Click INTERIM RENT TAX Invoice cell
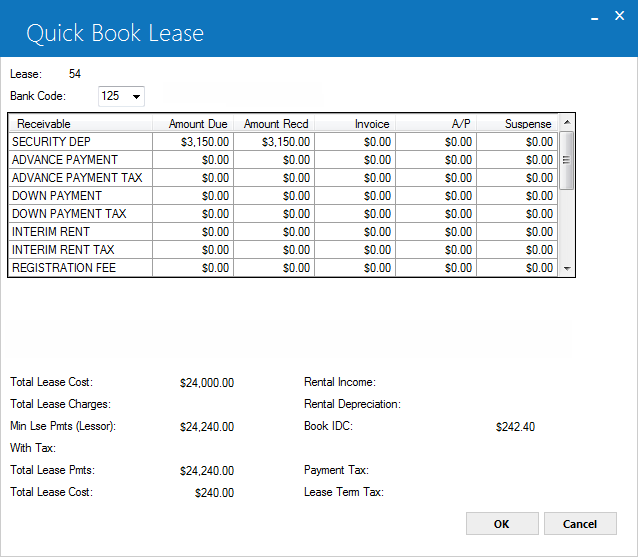 [355, 249]
